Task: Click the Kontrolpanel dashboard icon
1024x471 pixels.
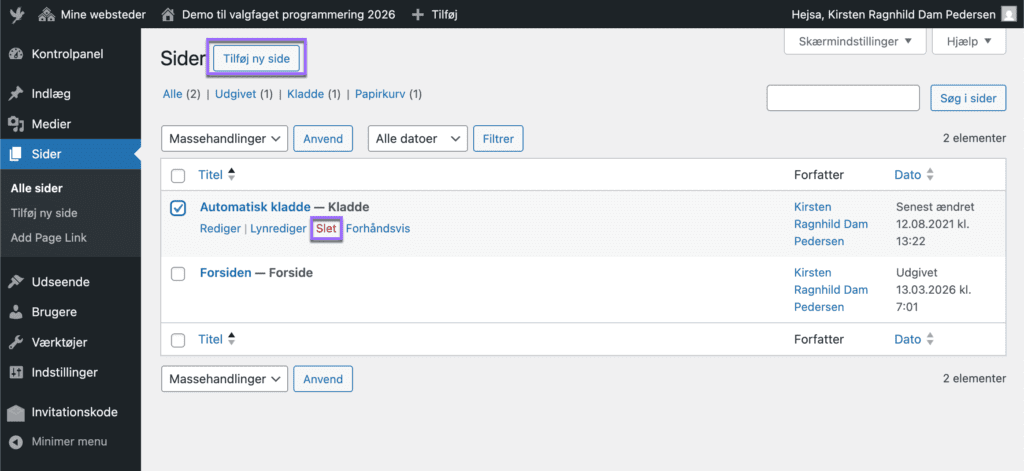Action: 16,54
